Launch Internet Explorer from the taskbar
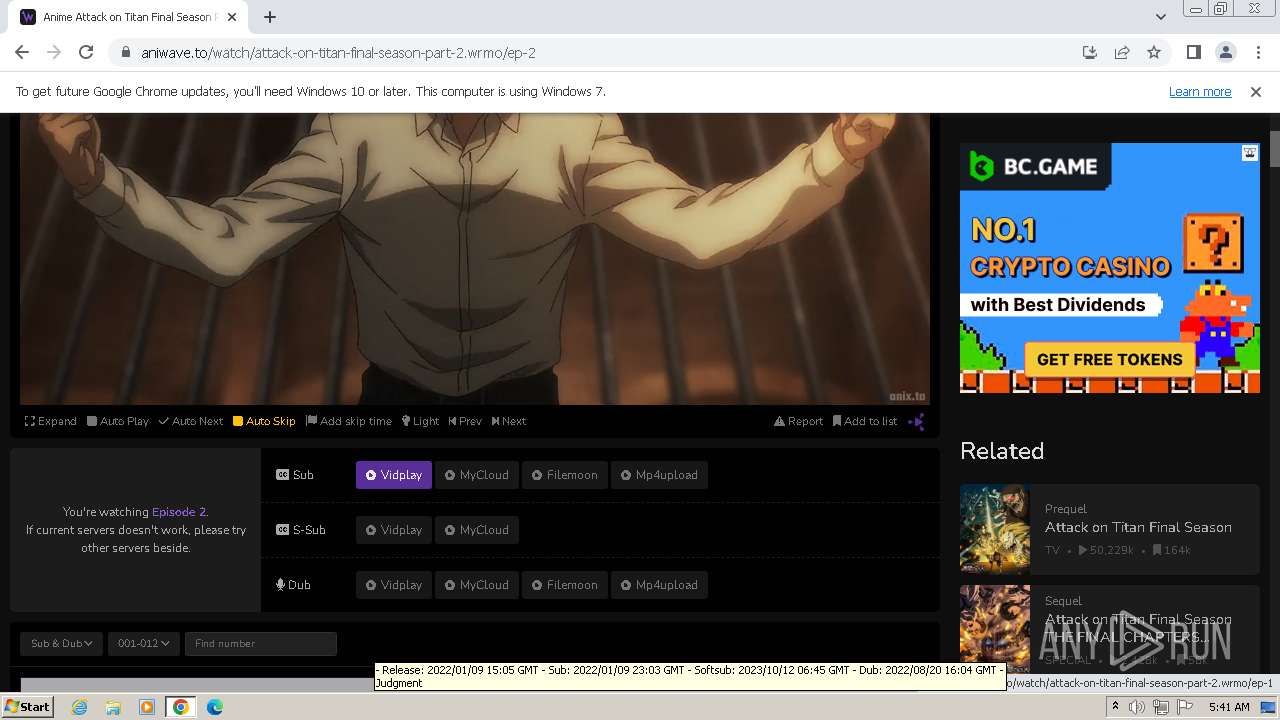Image resolution: width=1280 pixels, height=720 pixels. pos(79,707)
